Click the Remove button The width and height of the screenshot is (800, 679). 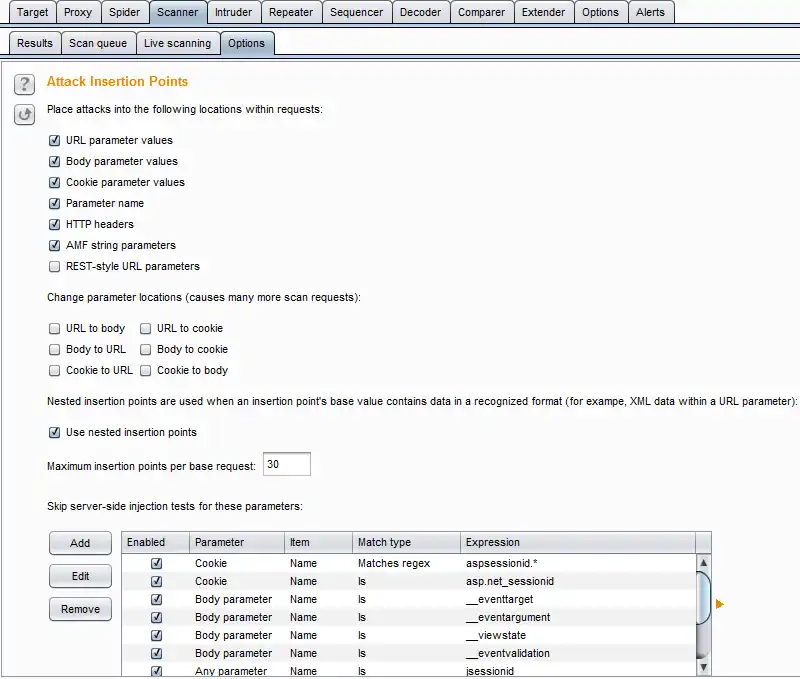[x=80, y=609]
